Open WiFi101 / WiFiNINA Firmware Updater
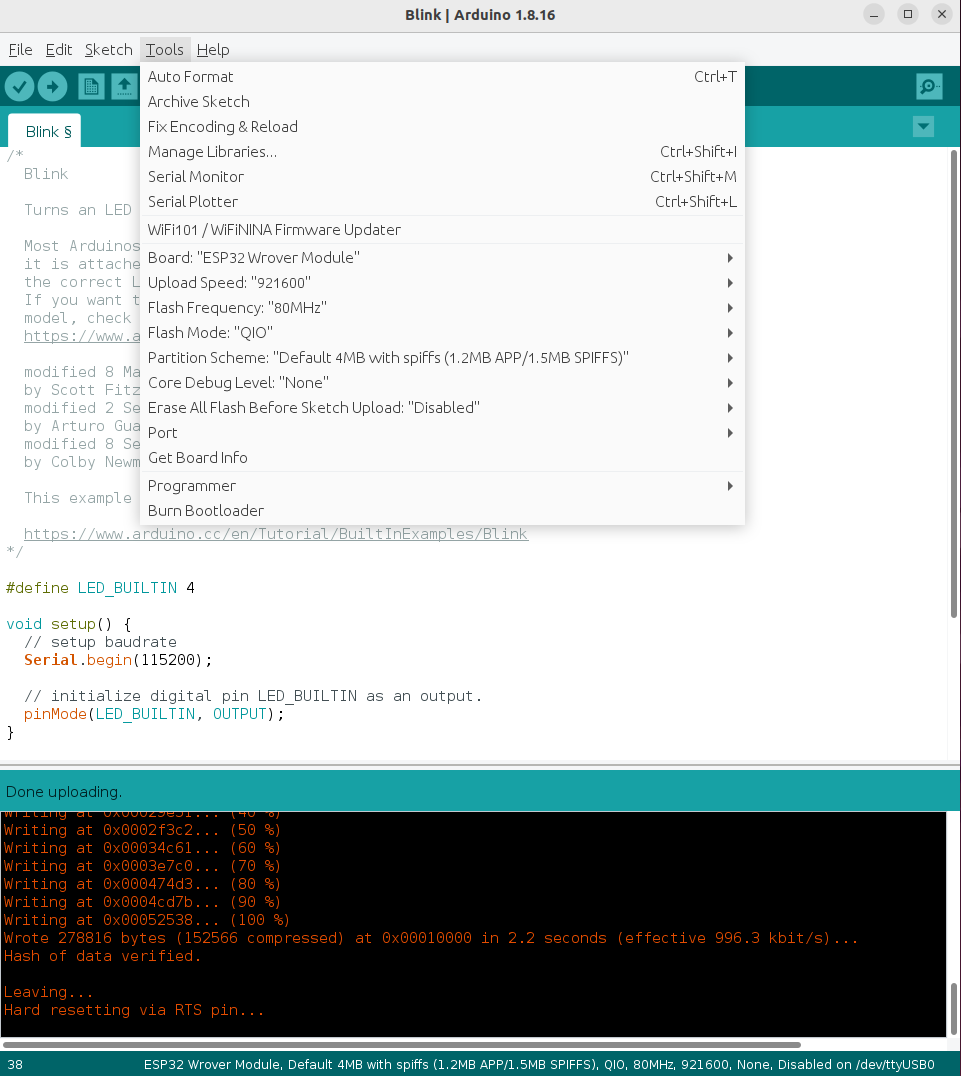The height and width of the screenshot is (1076, 961). coord(442,230)
